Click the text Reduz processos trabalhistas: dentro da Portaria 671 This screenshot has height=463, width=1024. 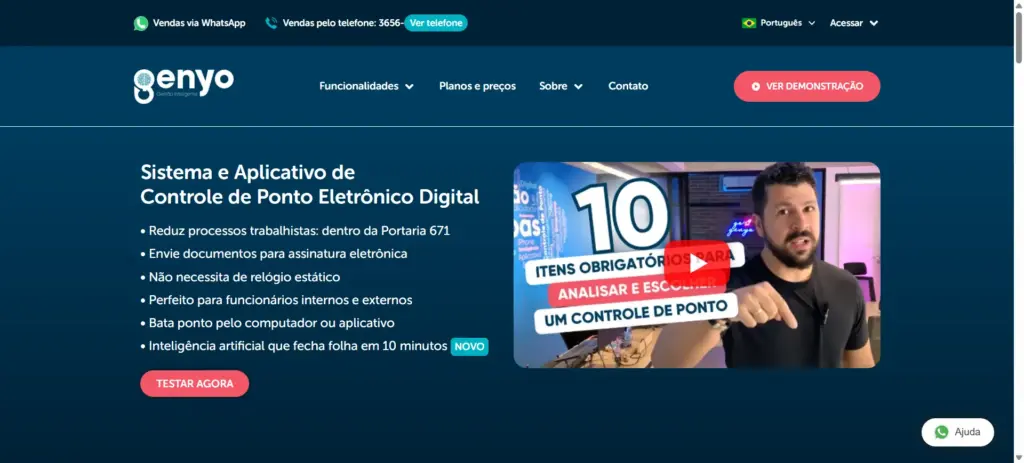299,231
